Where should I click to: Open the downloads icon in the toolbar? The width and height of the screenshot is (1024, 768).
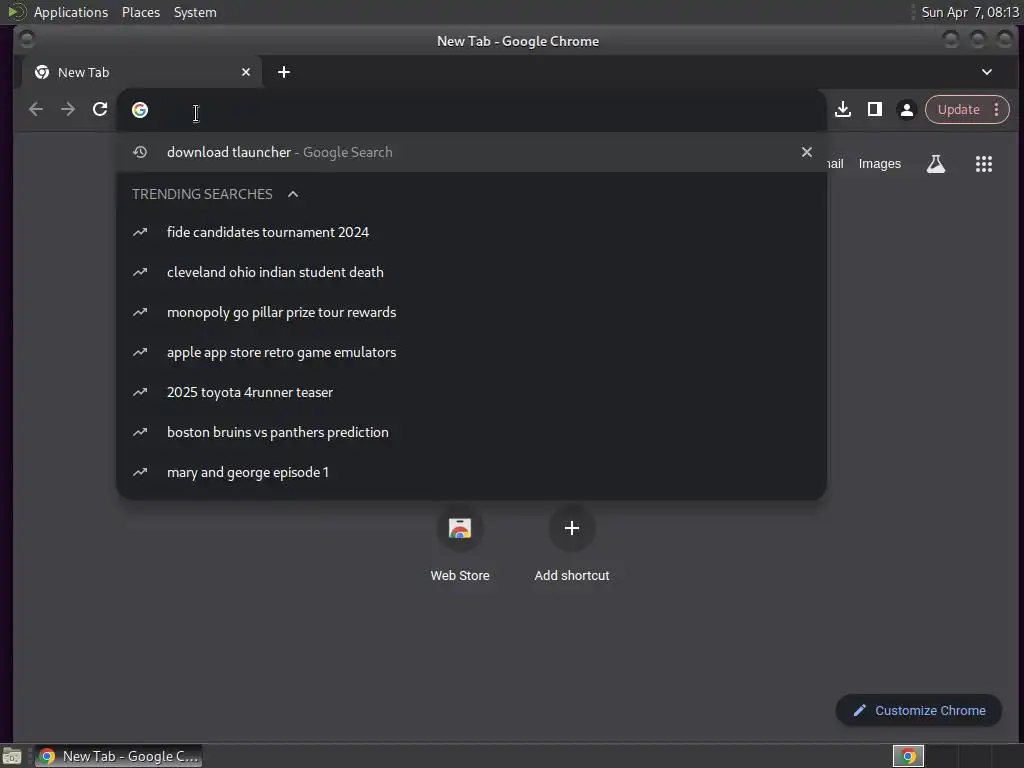(843, 109)
